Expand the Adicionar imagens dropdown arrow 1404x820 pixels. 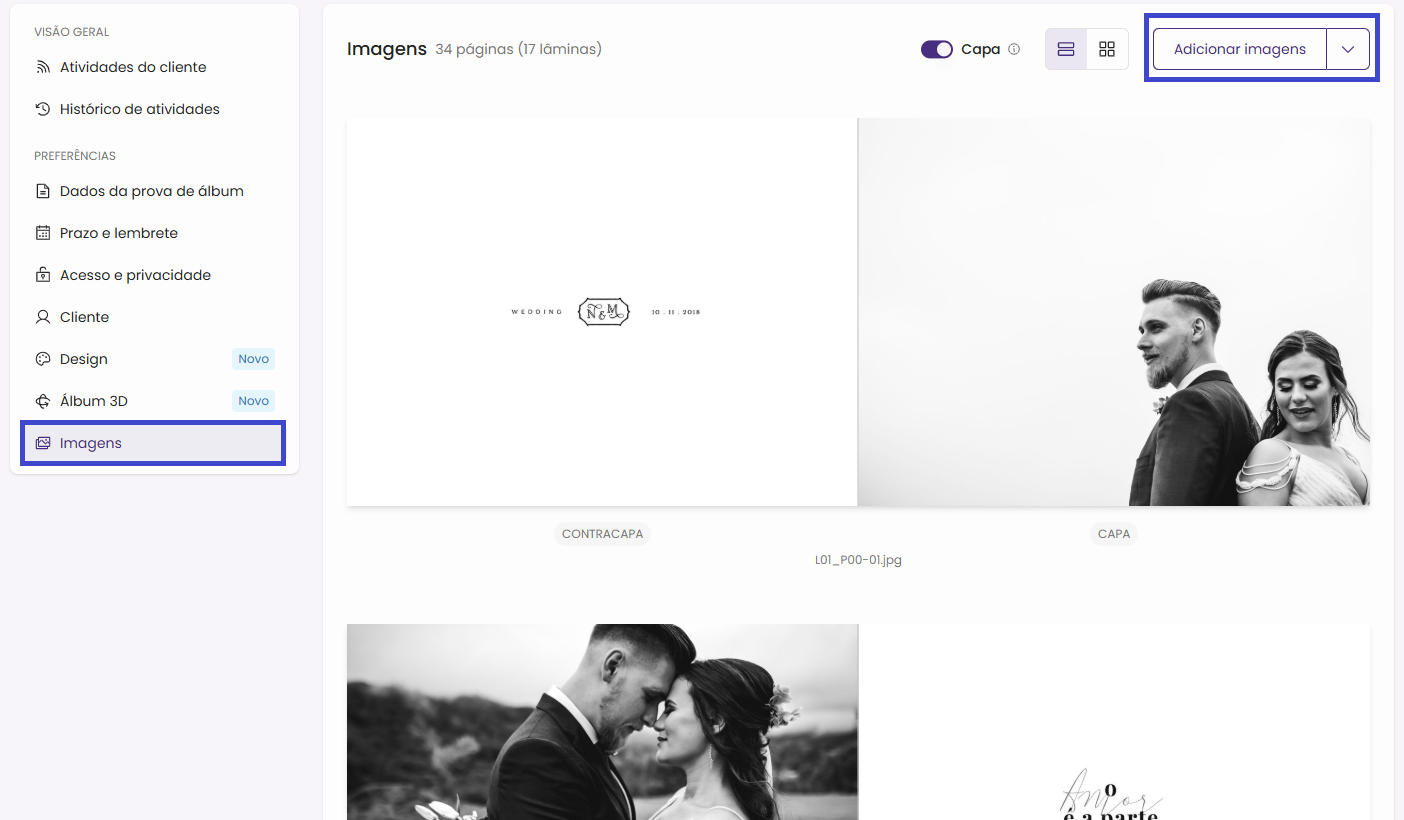(x=1348, y=49)
